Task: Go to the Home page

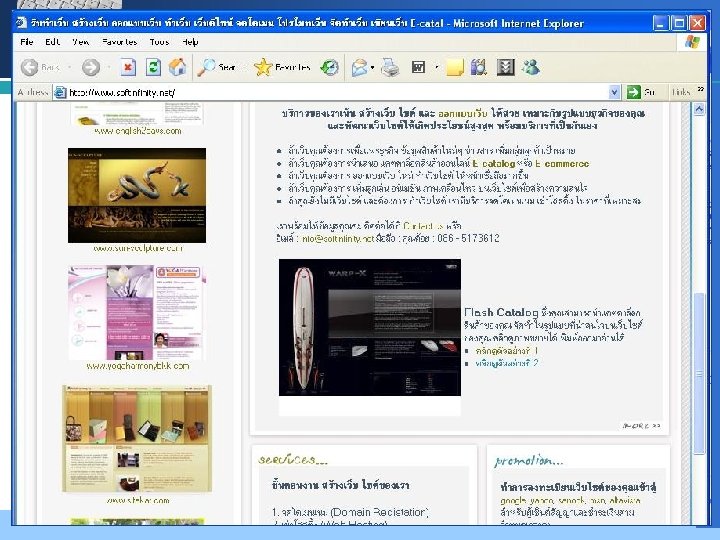Action: tap(177, 68)
